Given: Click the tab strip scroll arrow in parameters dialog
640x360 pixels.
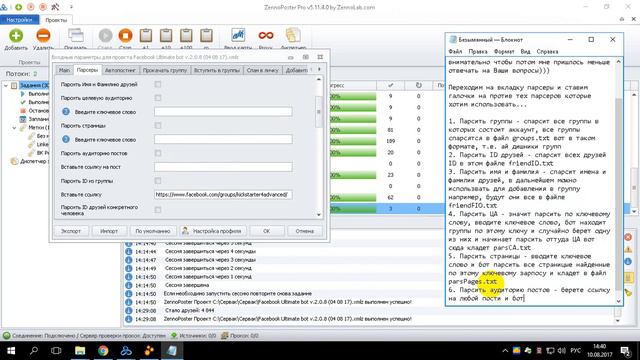Looking at the screenshot, I should [319, 70].
